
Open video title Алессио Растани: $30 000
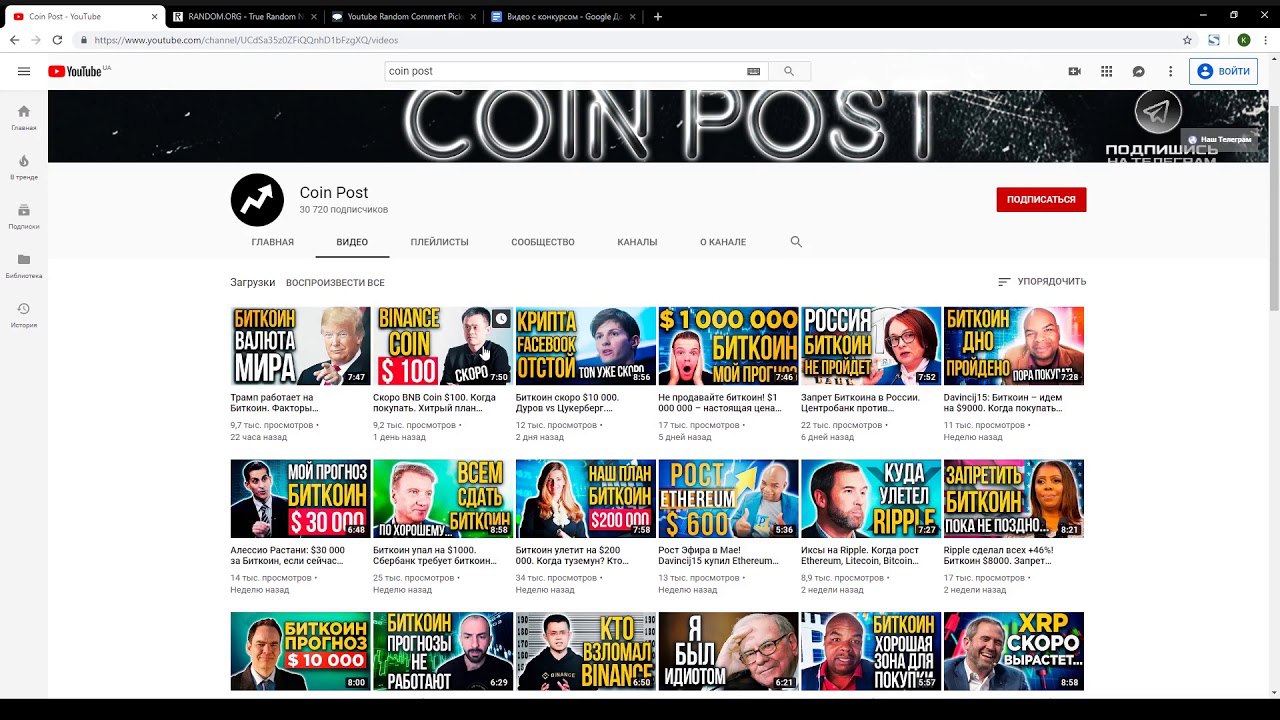tap(288, 555)
